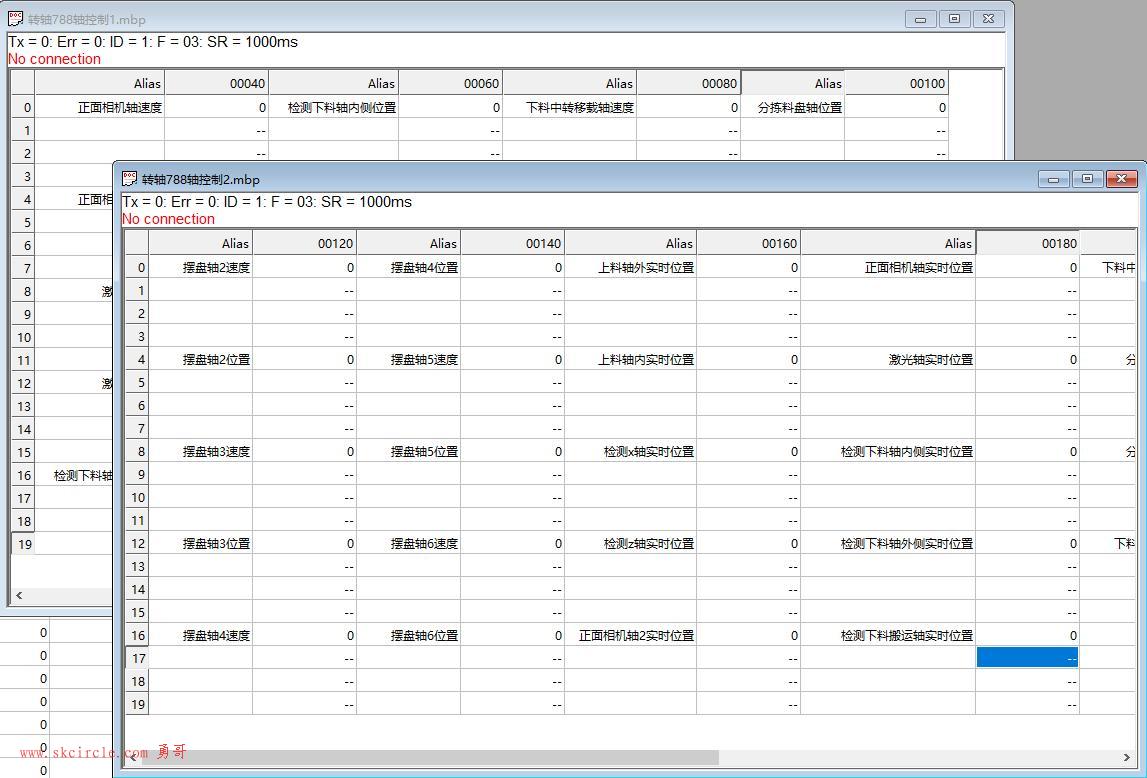
Task: Select the 00120 column header
Action: pyautogui.click(x=304, y=243)
